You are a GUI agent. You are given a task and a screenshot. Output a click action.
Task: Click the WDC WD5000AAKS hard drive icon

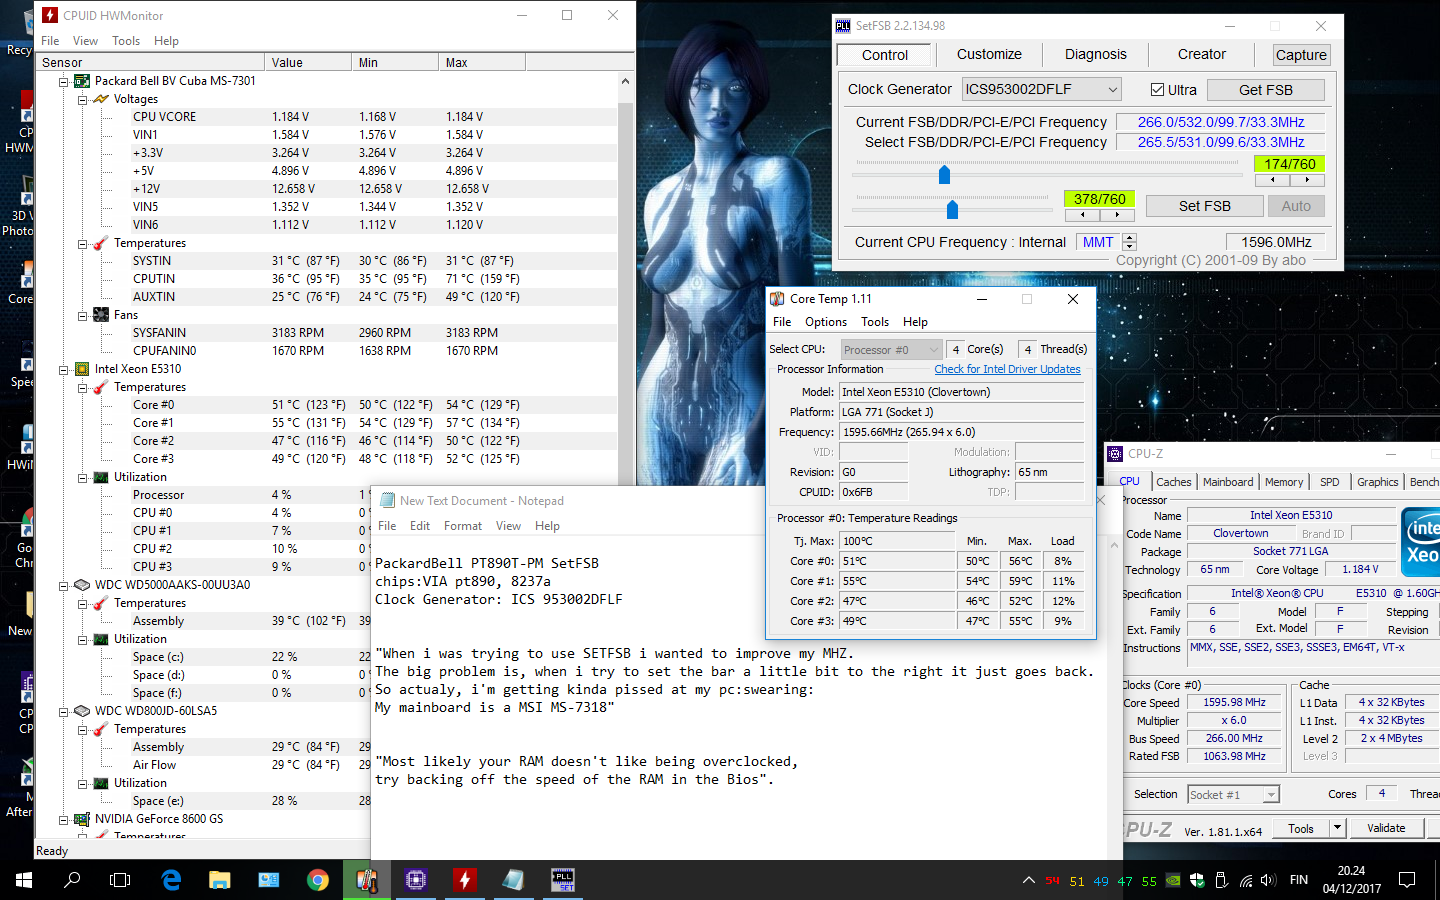pyautogui.click(x=82, y=585)
